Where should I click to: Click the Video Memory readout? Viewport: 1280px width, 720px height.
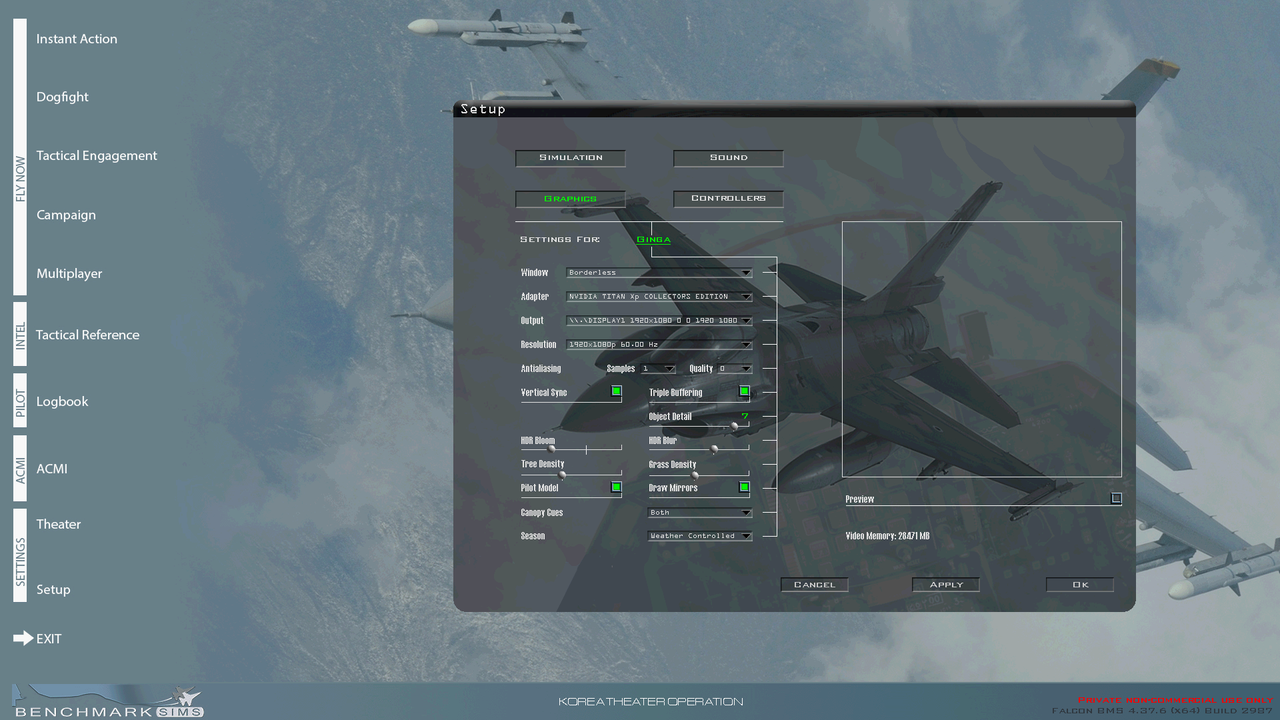tap(888, 537)
